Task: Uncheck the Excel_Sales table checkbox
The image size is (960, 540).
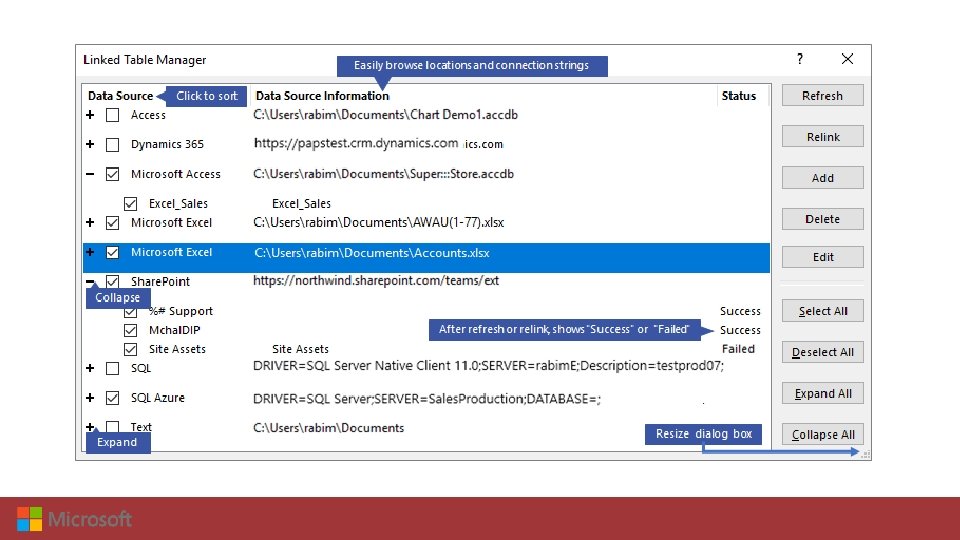Action: click(130, 203)
